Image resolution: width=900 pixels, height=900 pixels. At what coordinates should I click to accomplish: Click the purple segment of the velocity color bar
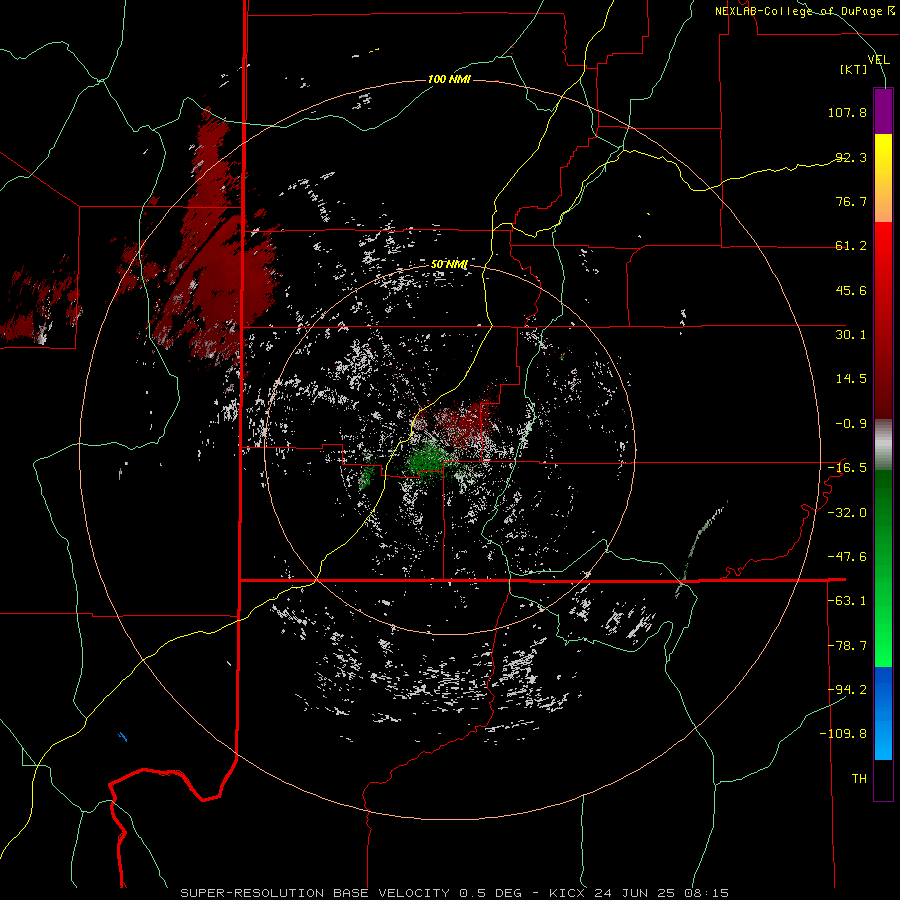tap(883, 111)
